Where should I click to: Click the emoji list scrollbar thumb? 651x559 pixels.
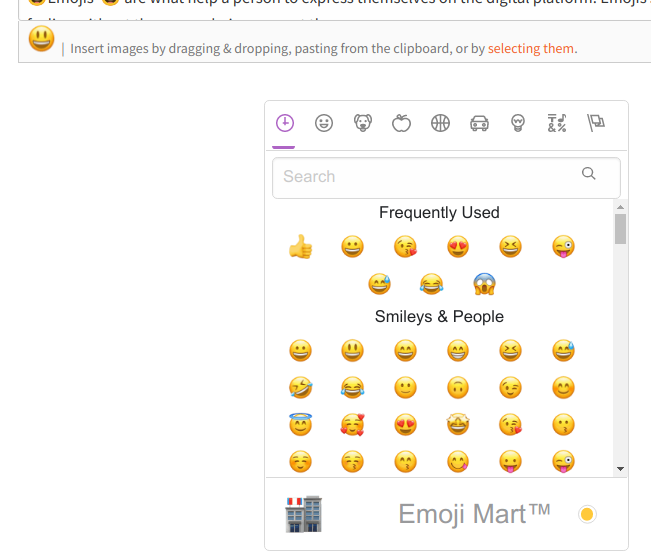click(x=620, y=229)
